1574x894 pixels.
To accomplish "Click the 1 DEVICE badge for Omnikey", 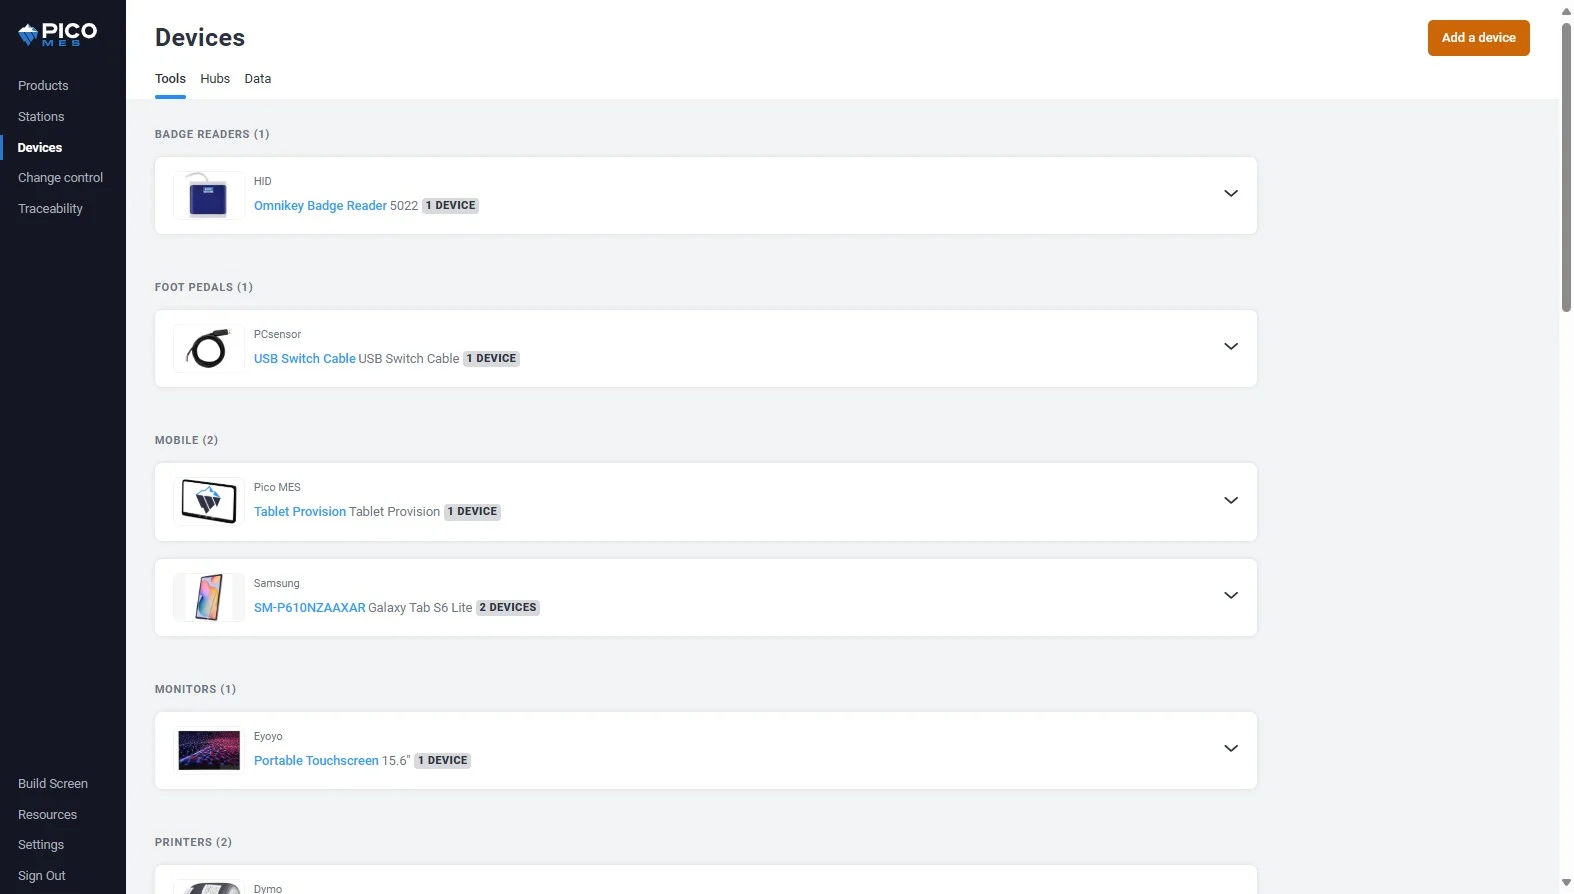I will point(450,206).
